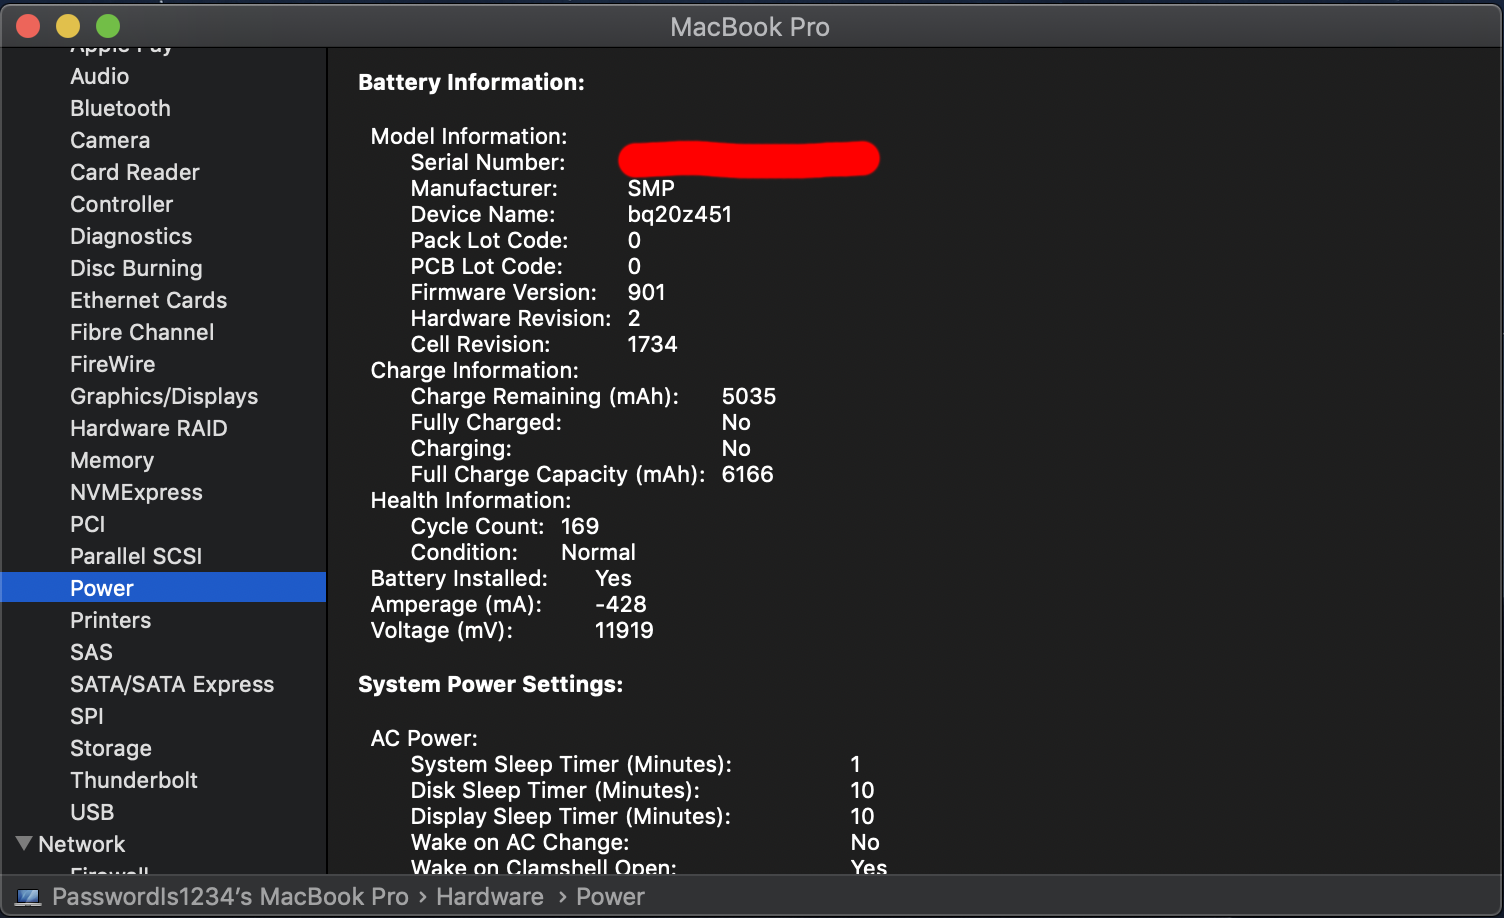The image size is (1504, 918).
Task: Click PasswordIs1234's MacBook Pro in path bar
Action: point(230,897)
